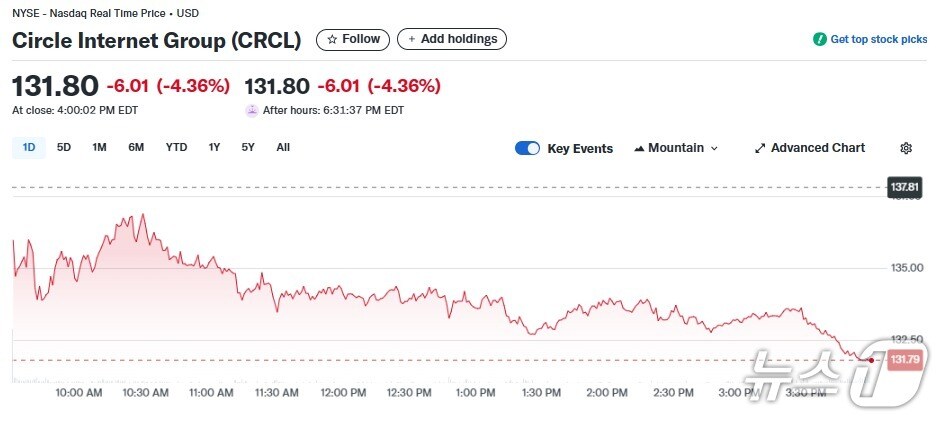Switch to the 5D range

coord(64,147)
